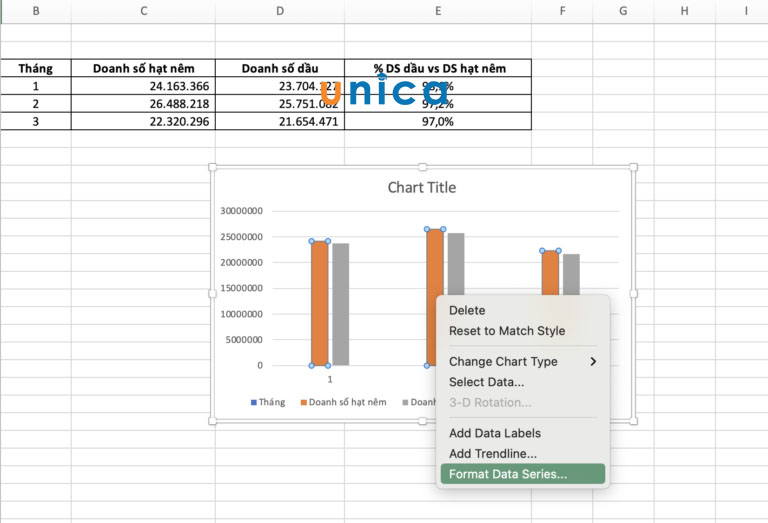The height and width of the screenshot is (523, 768).
Task: Select column D header
Action: [280, 11]
